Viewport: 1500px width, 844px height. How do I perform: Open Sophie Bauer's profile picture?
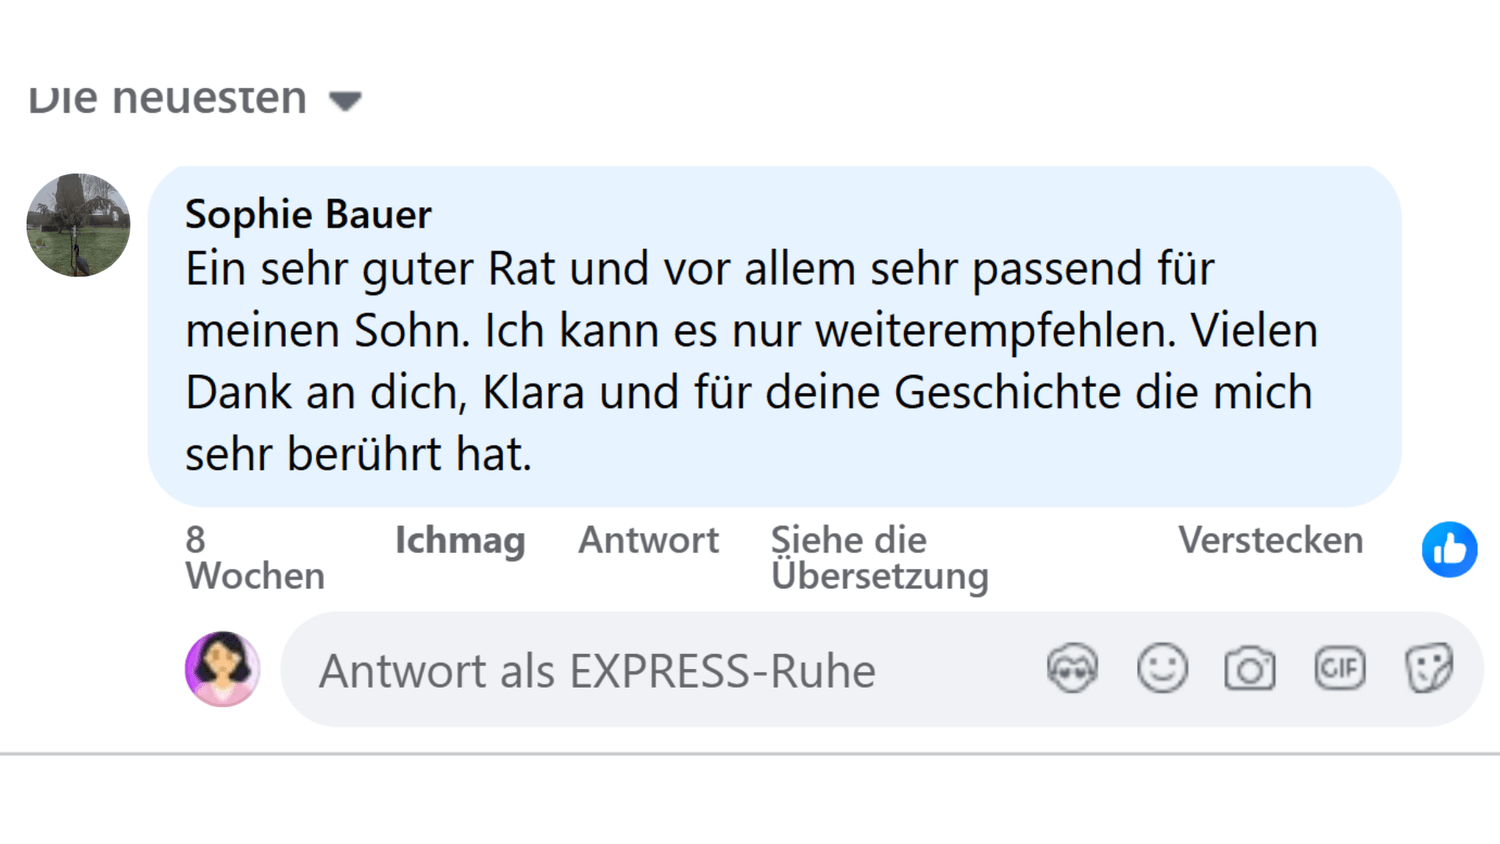pos(78,225)
